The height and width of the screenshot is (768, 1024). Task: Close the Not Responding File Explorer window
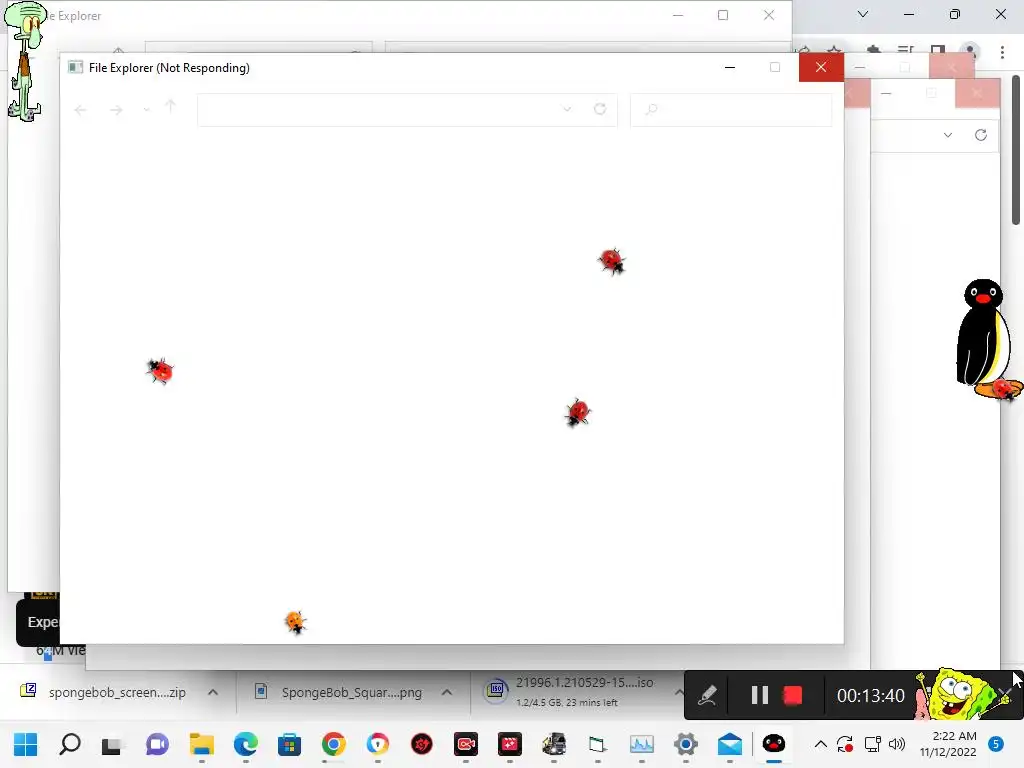tap(821, 67)
